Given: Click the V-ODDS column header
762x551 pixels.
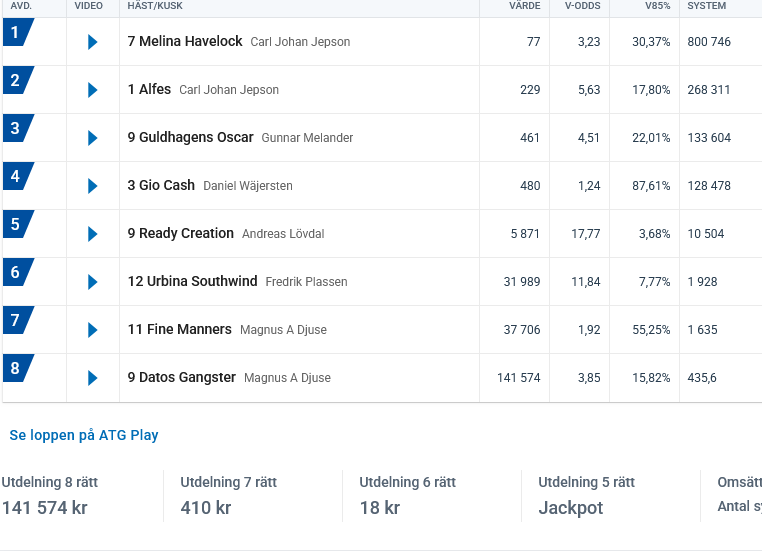Looking at the screenshot, I should point(582,6).
